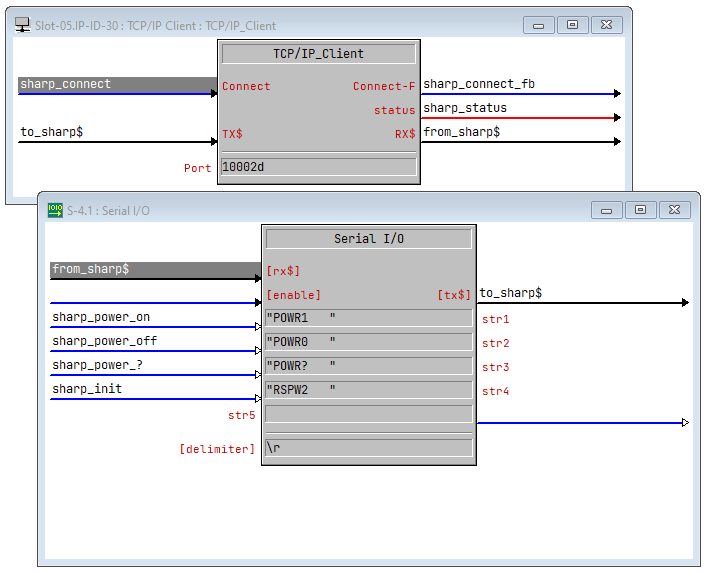Select the sharp_status output signal

(x=464, y=108)
